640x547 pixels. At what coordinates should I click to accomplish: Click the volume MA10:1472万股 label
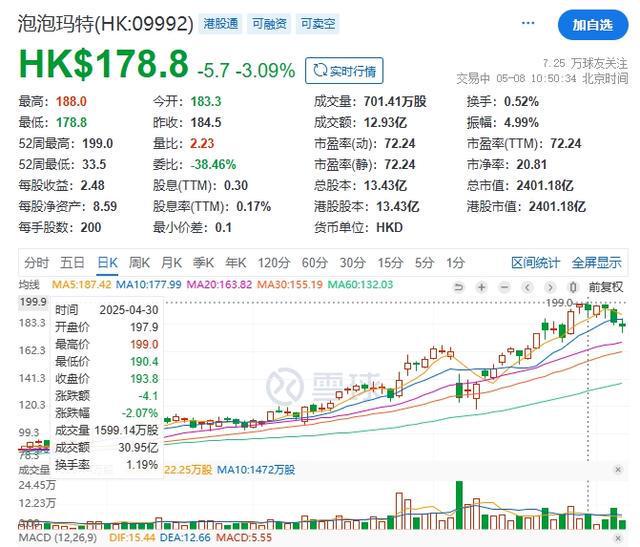[x=256, y=470]
